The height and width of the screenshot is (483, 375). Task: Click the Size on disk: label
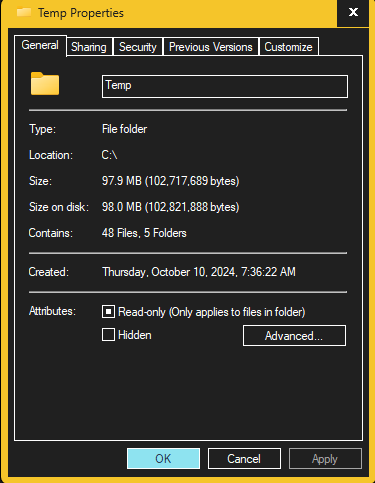(x=59, y=207)
